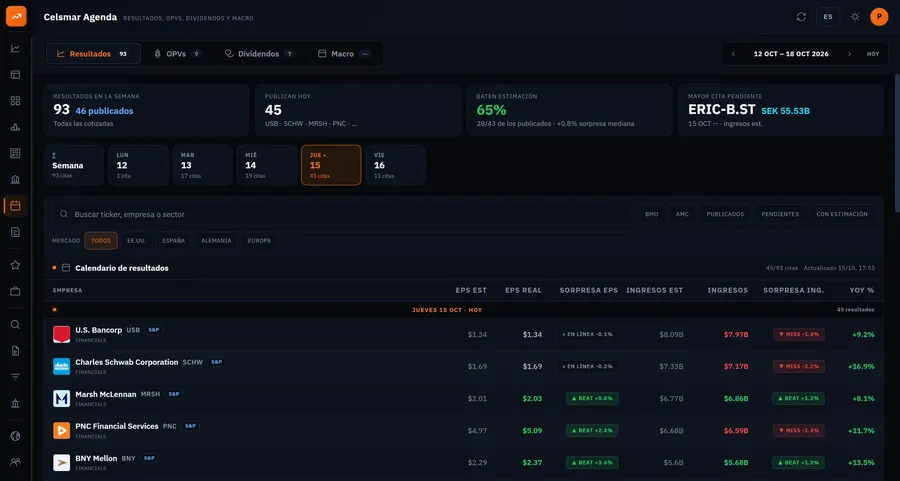Switch to the OPVs tab
Image resolution: width=900 pixels, height=481 pixels.
(x=177, y=54)
